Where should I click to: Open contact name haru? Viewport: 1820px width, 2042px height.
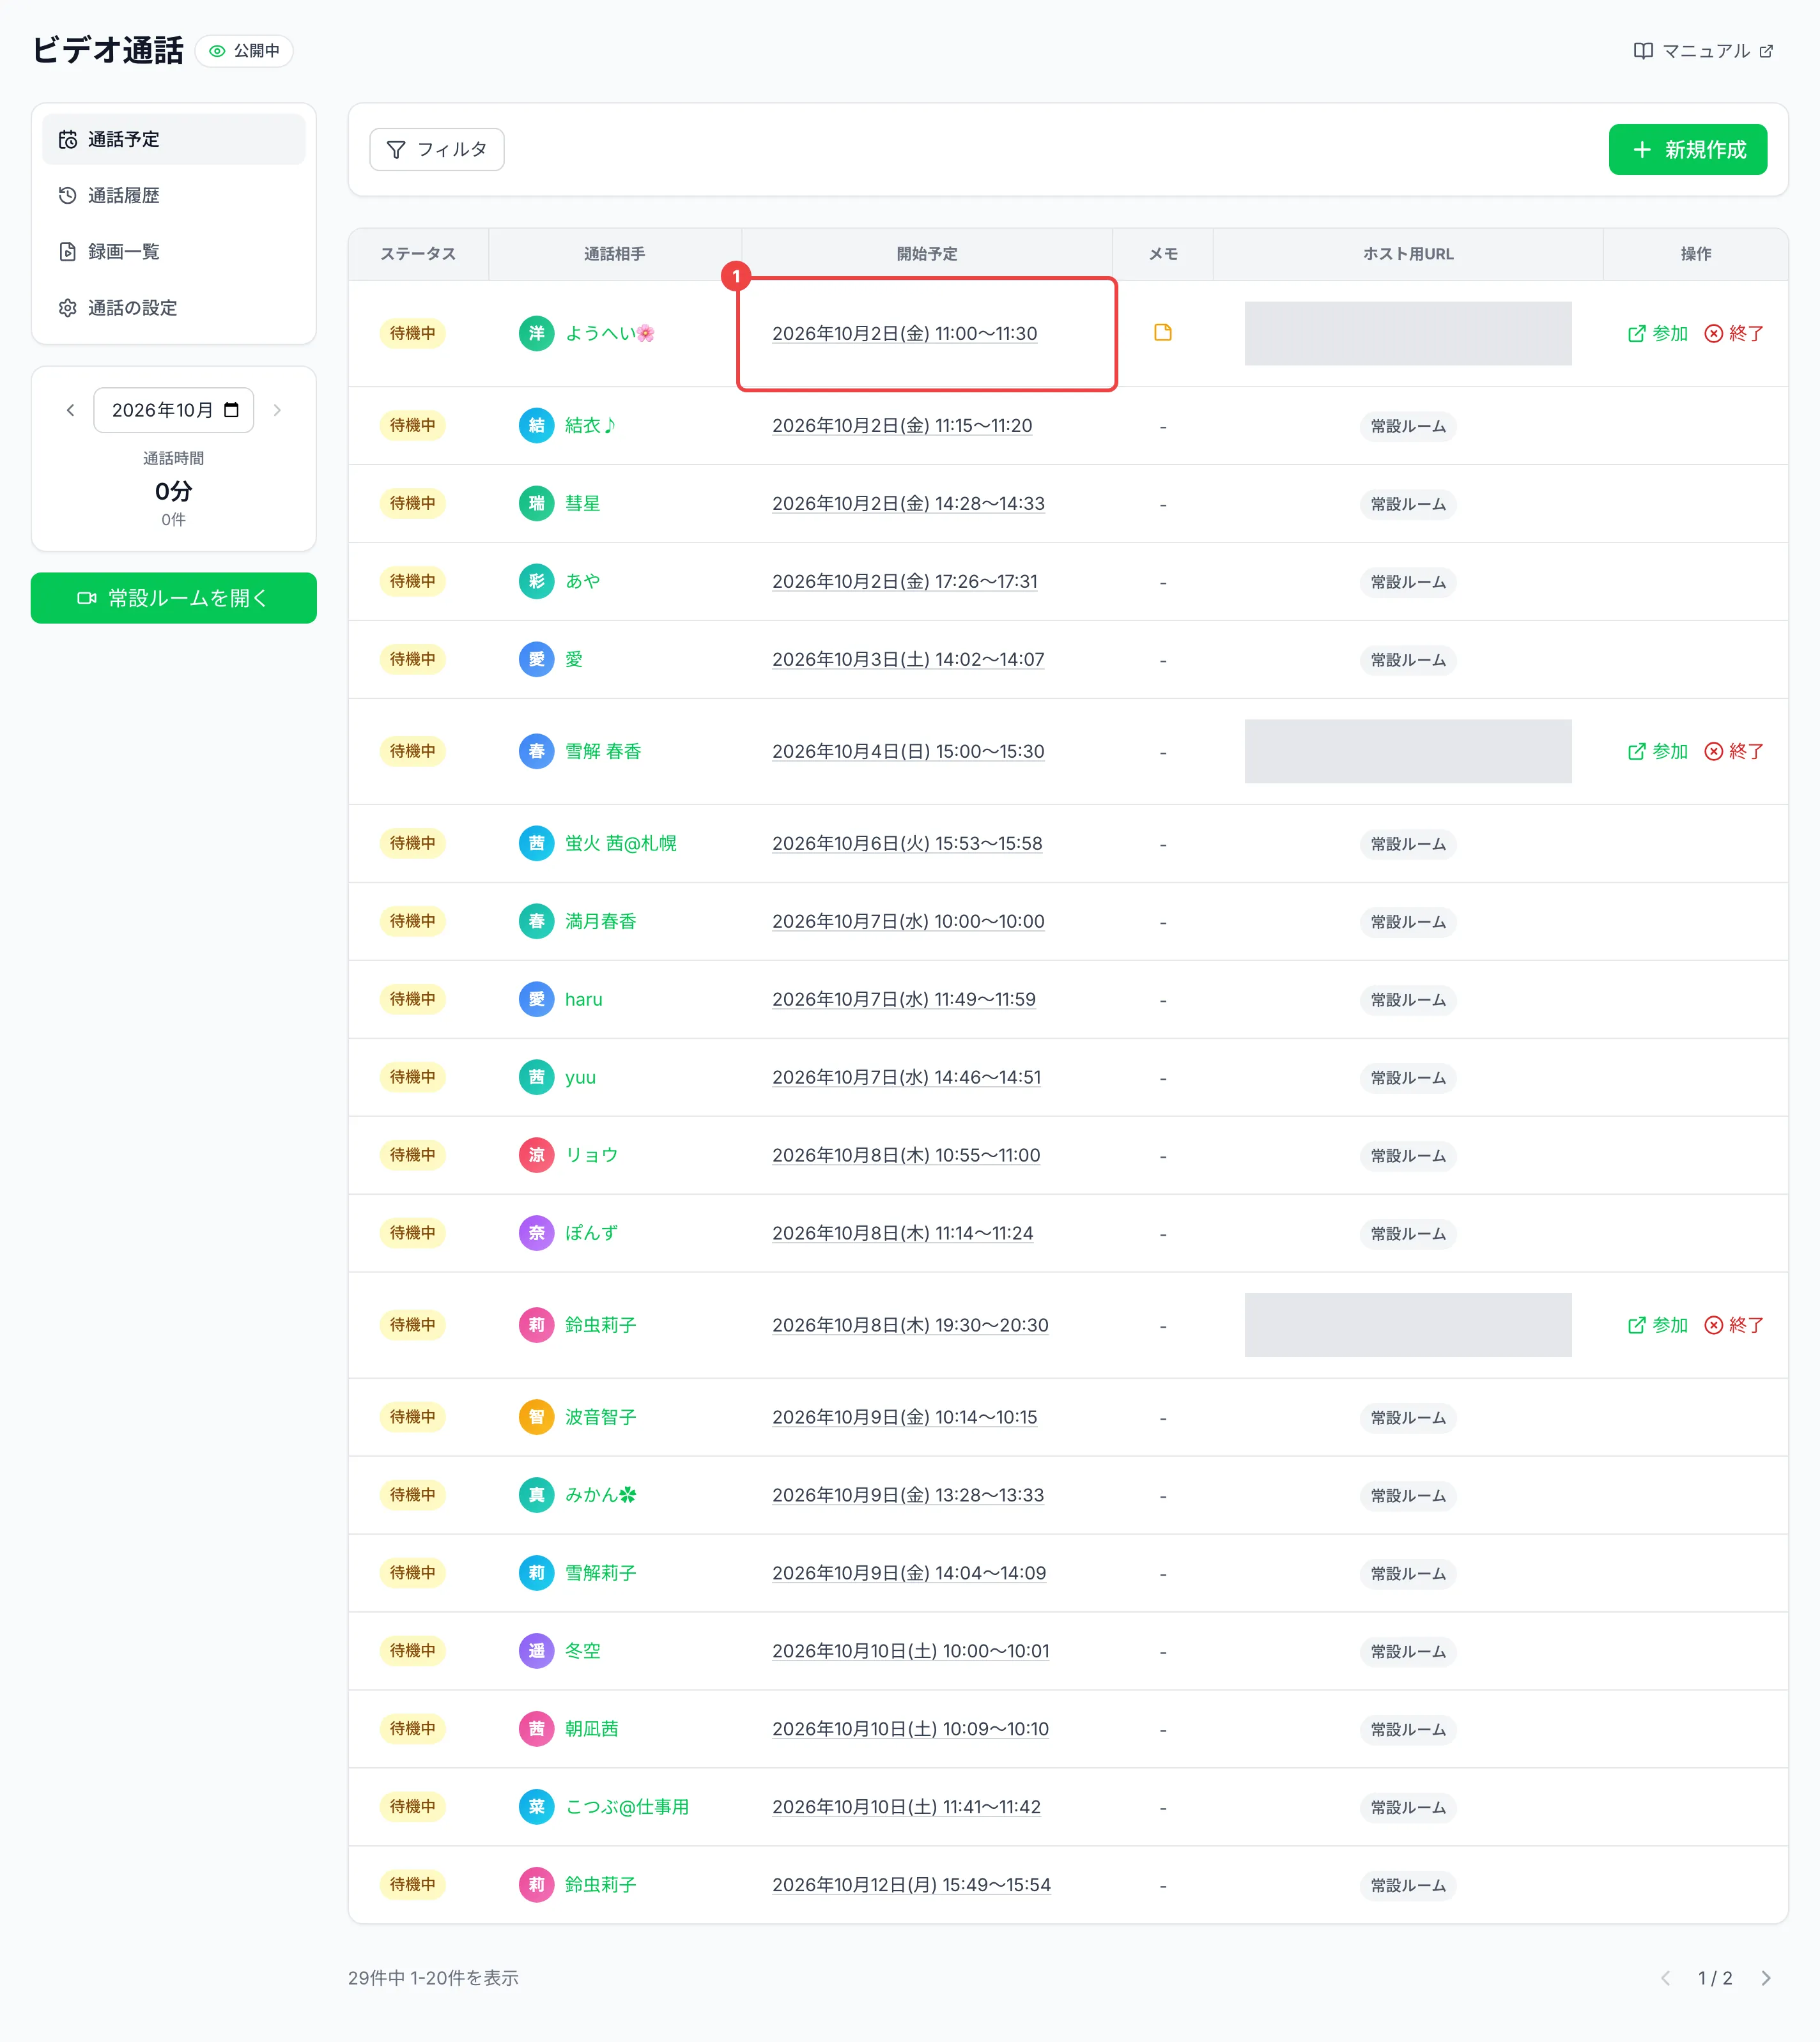click(x=583, y=999)
